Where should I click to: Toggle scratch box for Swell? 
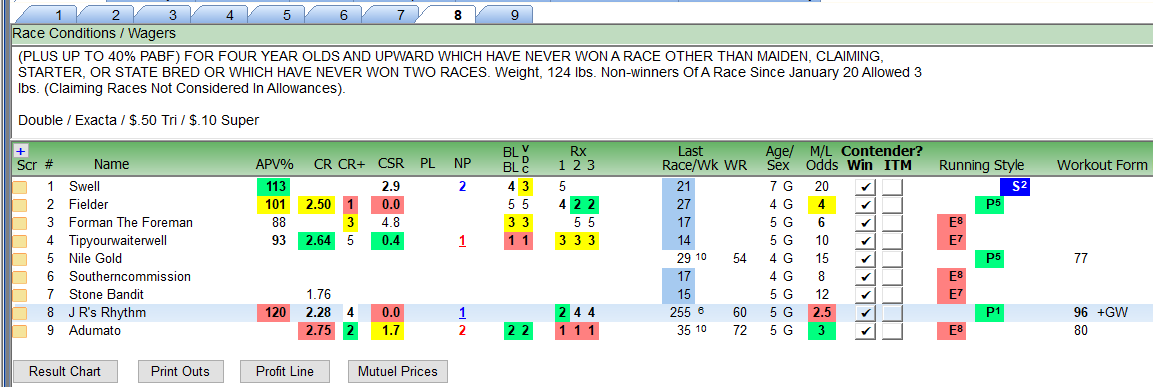click(x=20, y=187)
